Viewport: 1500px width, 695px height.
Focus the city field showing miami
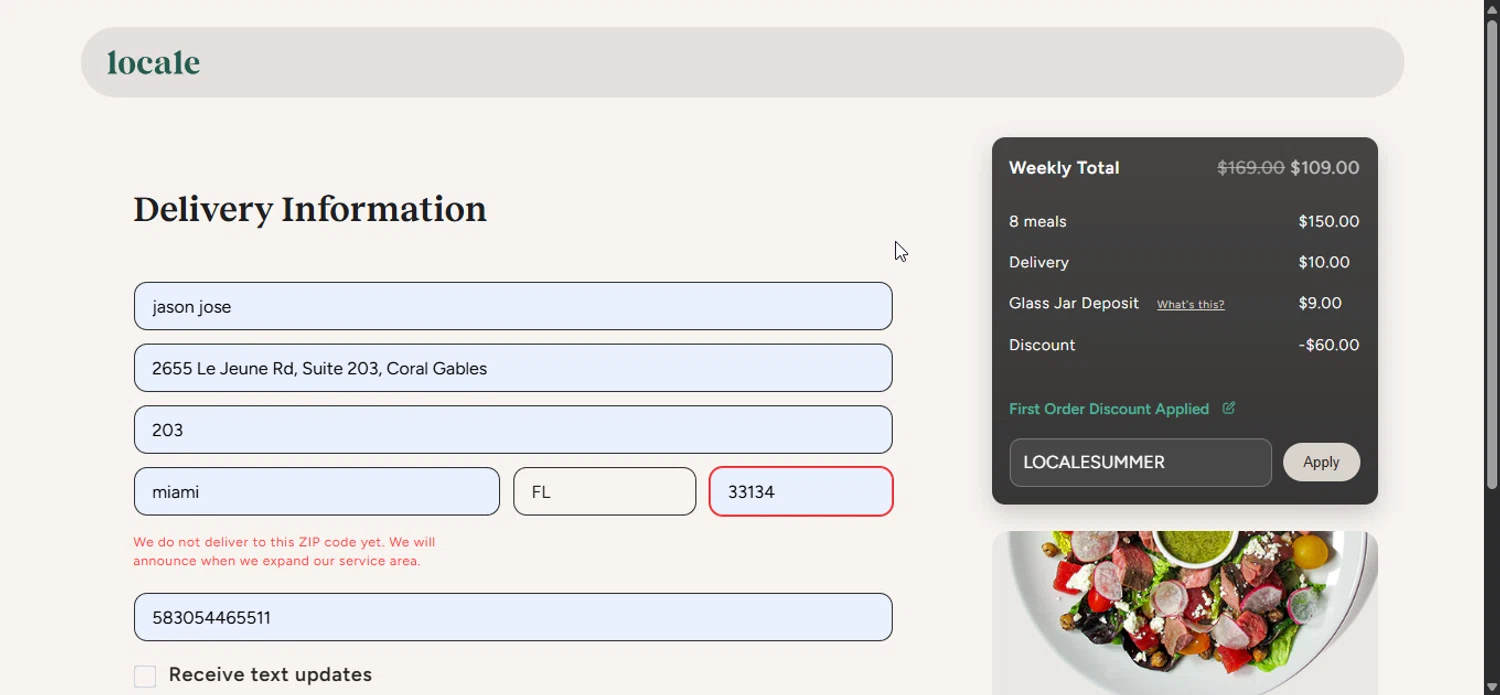(317, 492)
